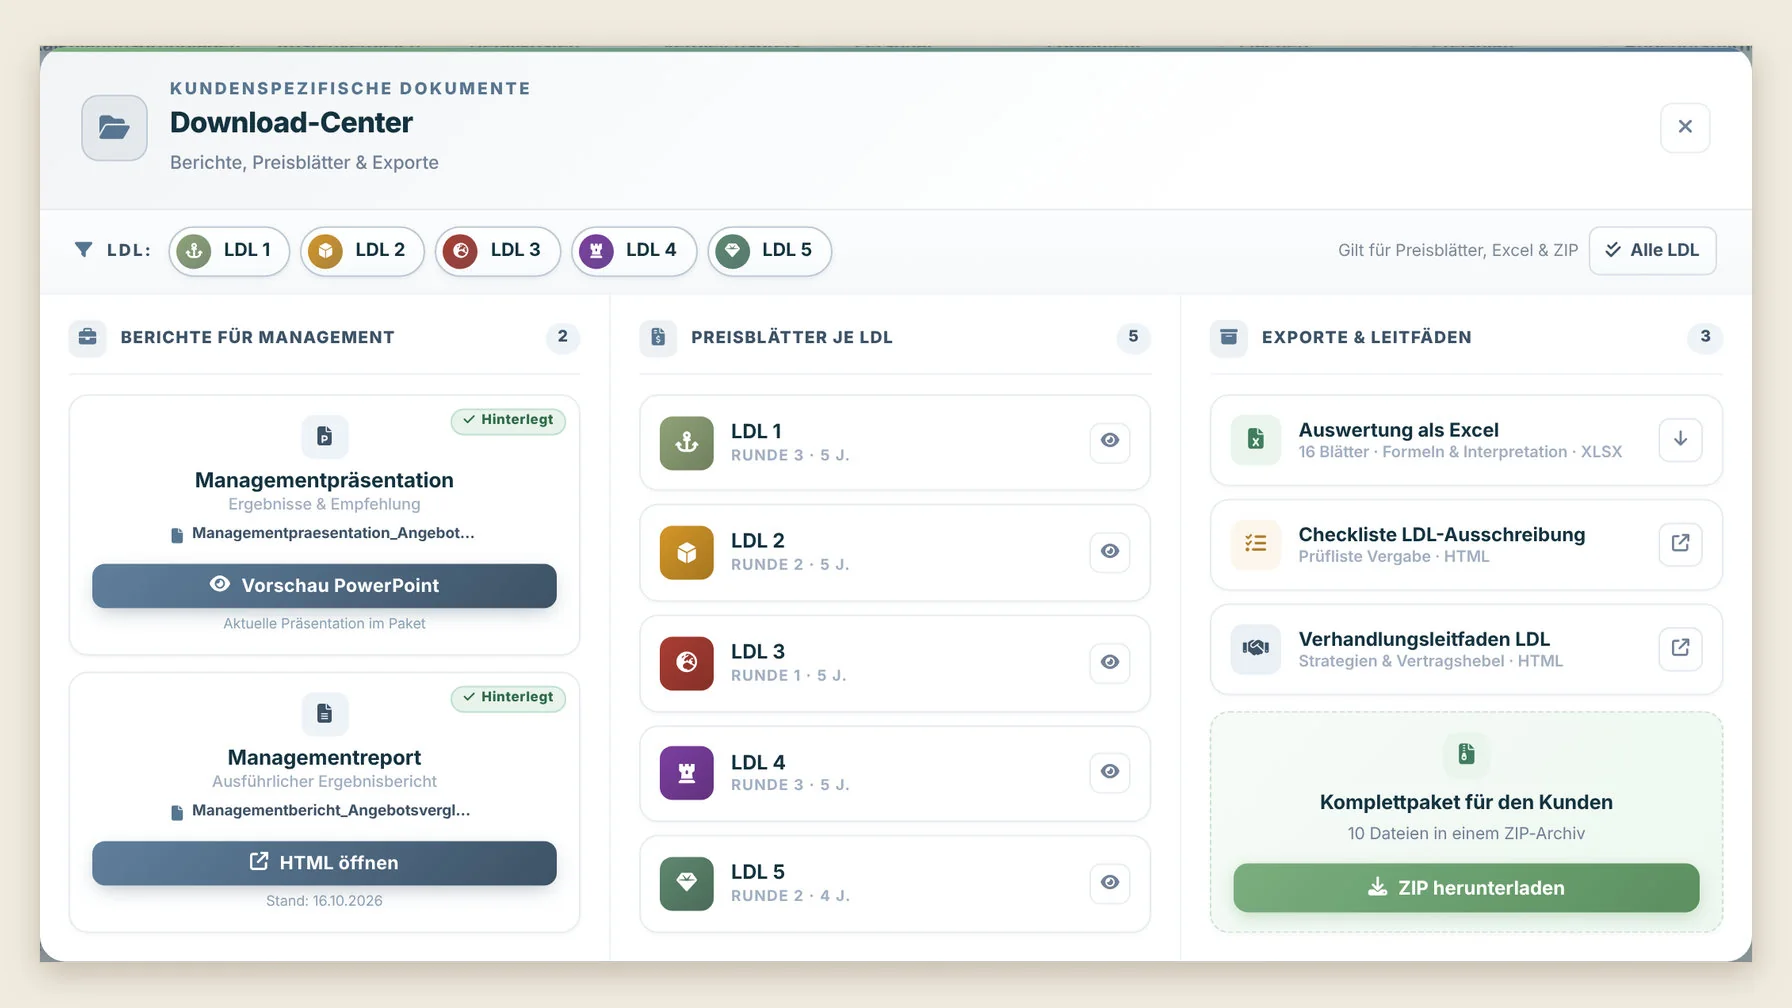This screenshot has width=1792, height=1008.
Task: Close the Download-Center dialog
Action: click(x=1685, y=127)
